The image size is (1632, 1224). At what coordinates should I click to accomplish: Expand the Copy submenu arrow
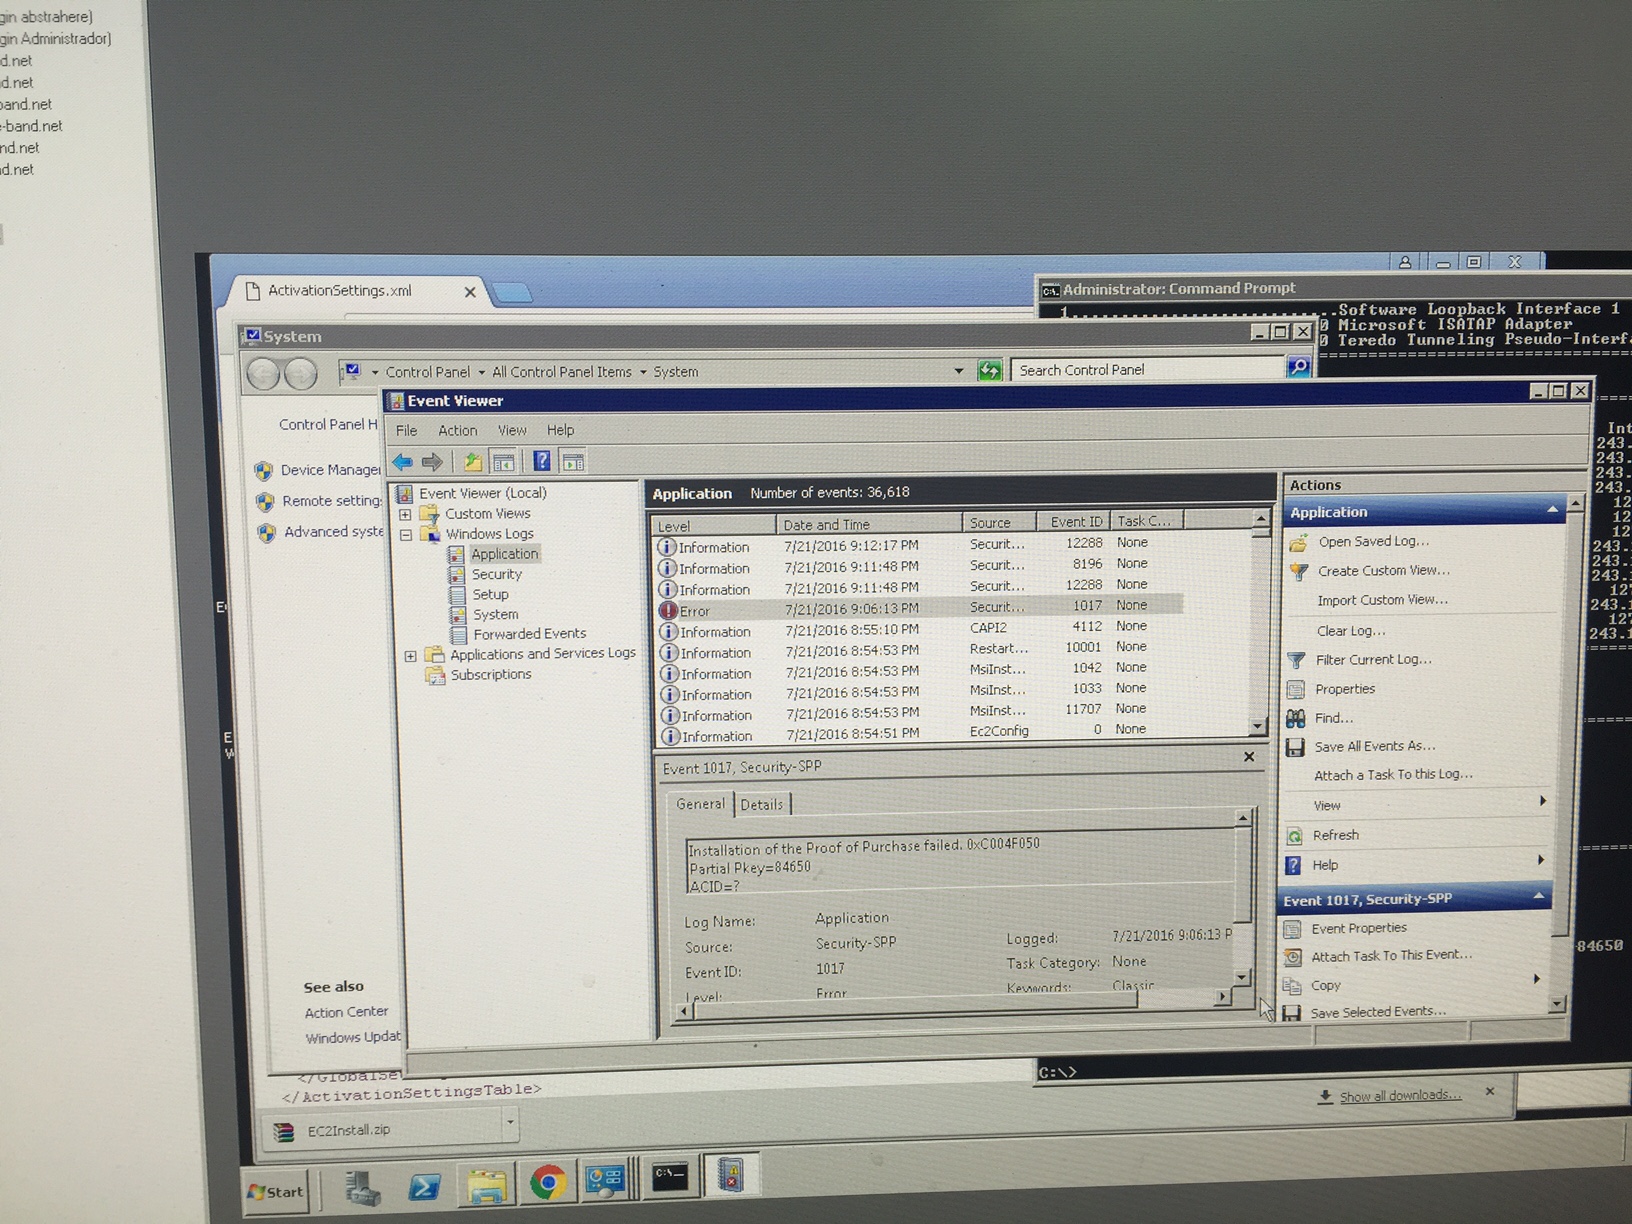click(1537, 979)
